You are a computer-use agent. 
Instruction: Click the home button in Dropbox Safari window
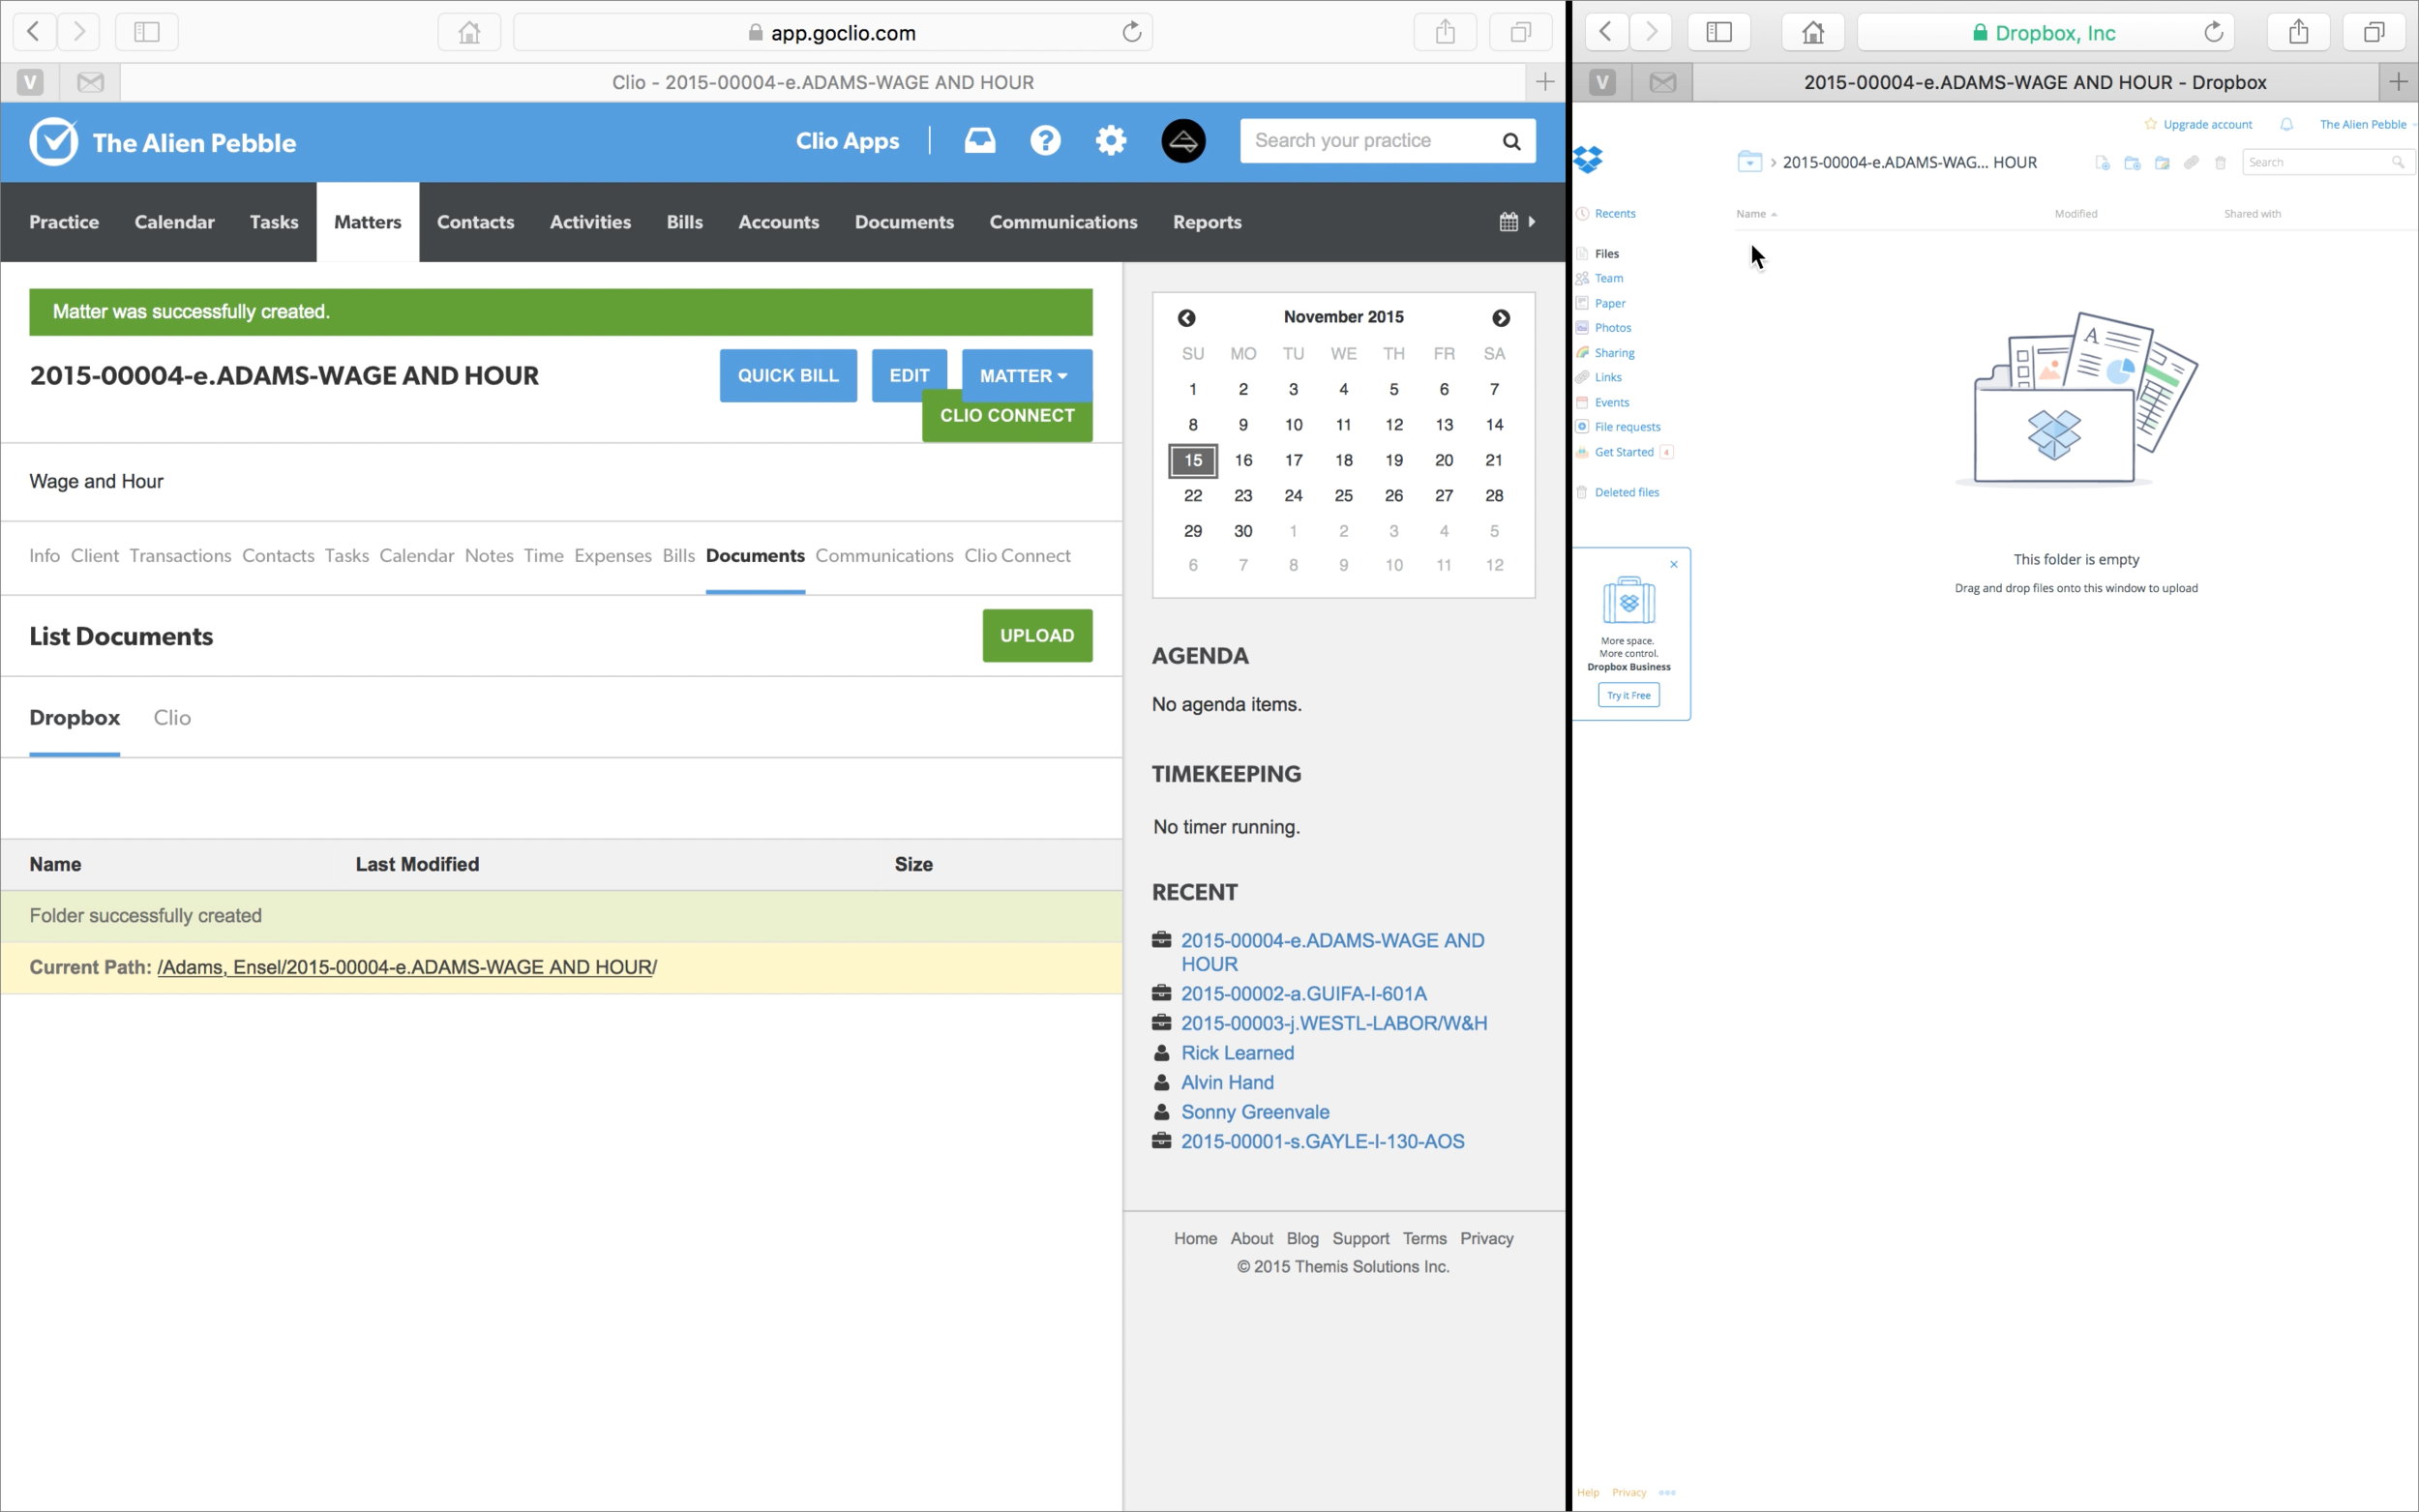pos(1812,32)
